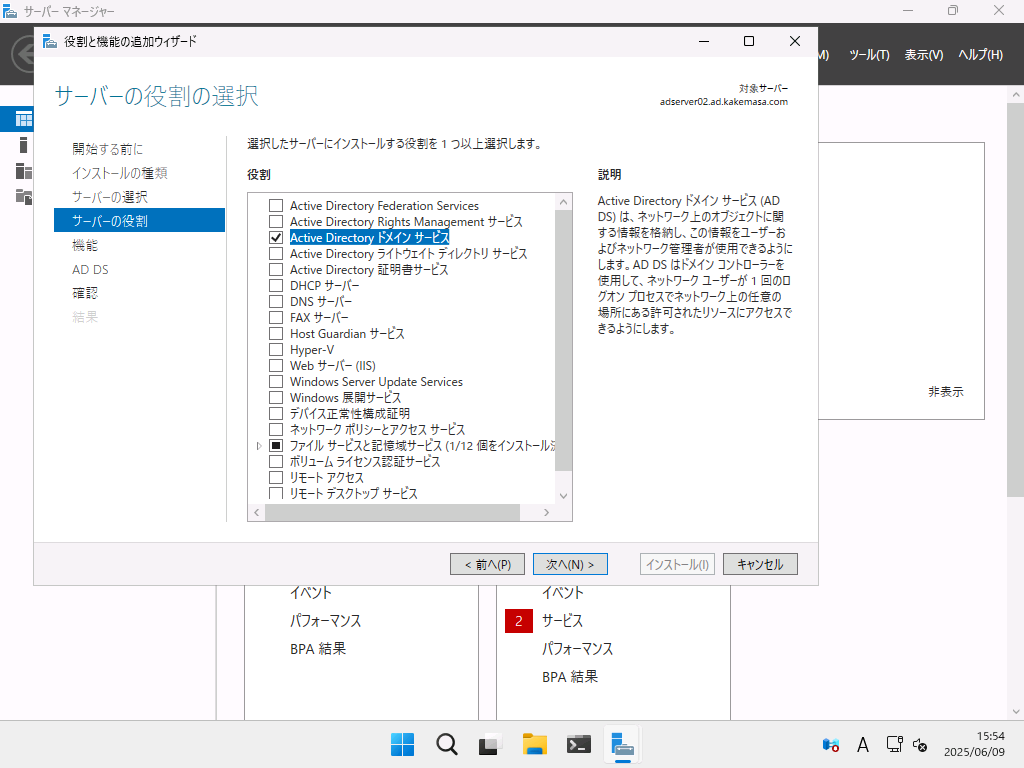Check Web サーバー (IIS) checkbox
1024x768 pixels.
pyautogui.click(x=276, y=366)
